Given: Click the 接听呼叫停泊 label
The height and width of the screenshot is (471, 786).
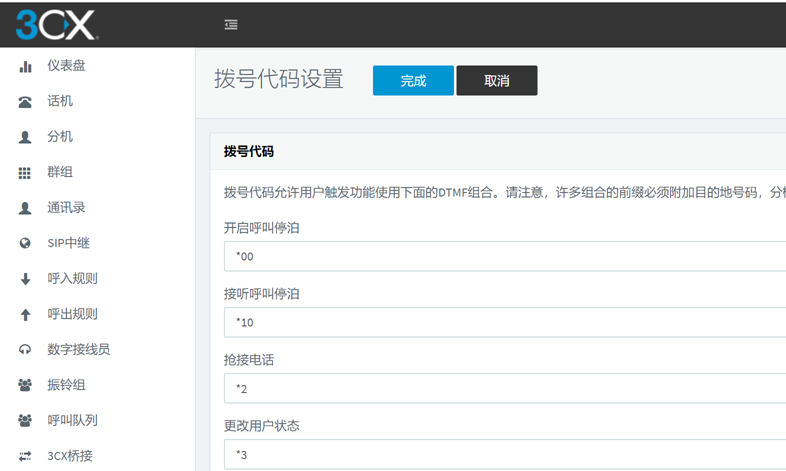Looking at the screenshot, I should (261, 294).
